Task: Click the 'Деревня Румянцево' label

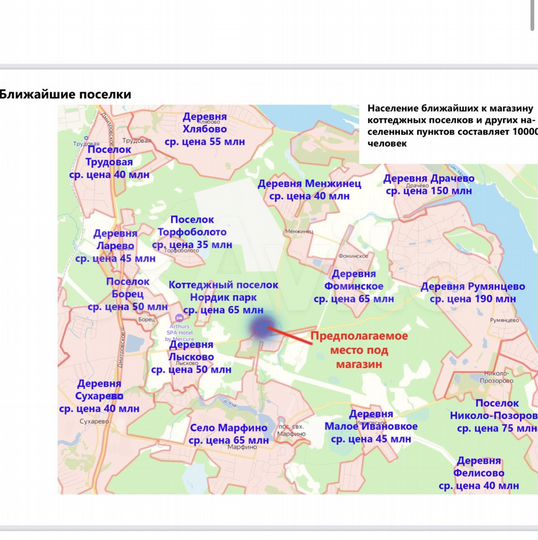Action: (473, 287)
